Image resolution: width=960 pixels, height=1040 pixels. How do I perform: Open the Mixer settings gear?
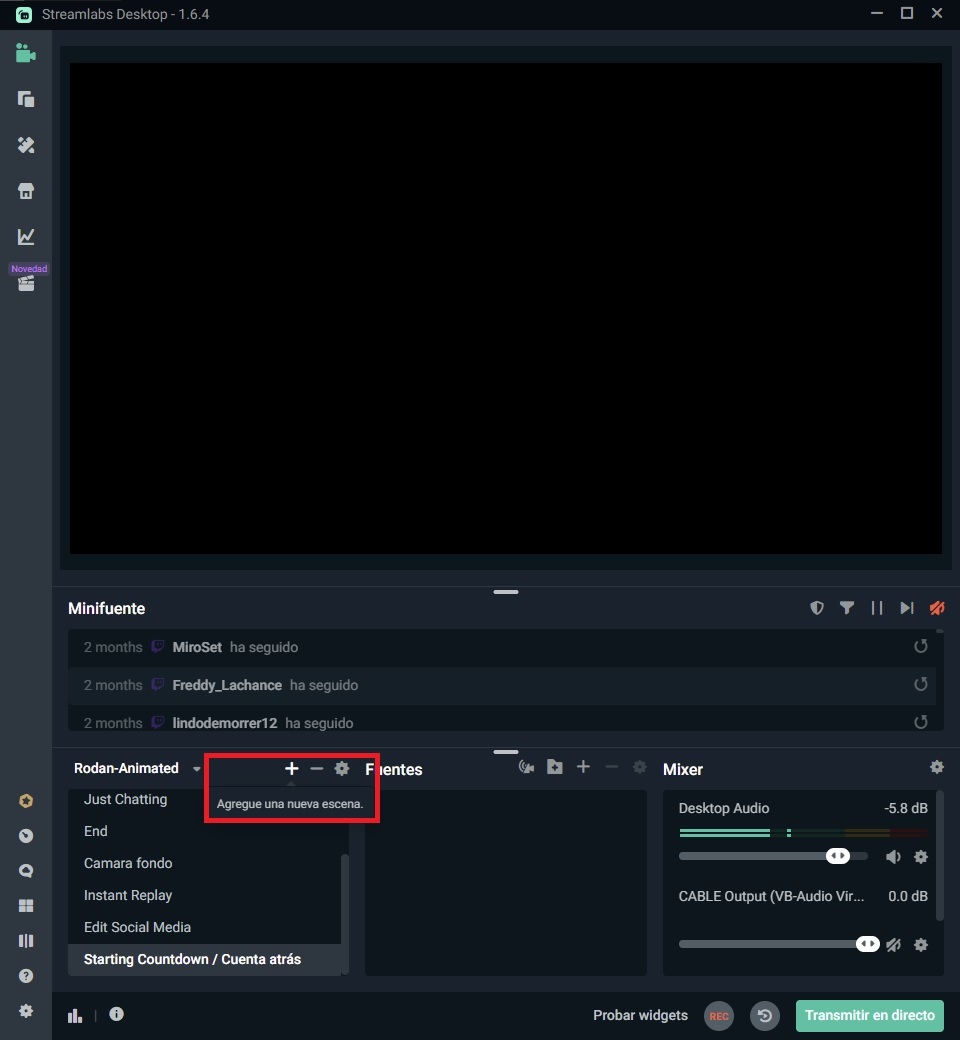click(x=937, y=767)
